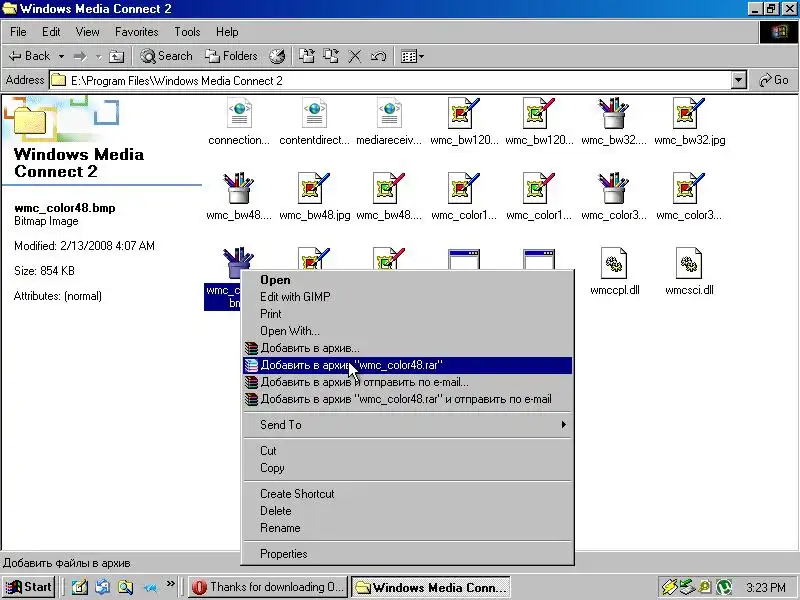
Task: Click the Windows Media Conn... taskbar button
Action: tap(431, 587)
